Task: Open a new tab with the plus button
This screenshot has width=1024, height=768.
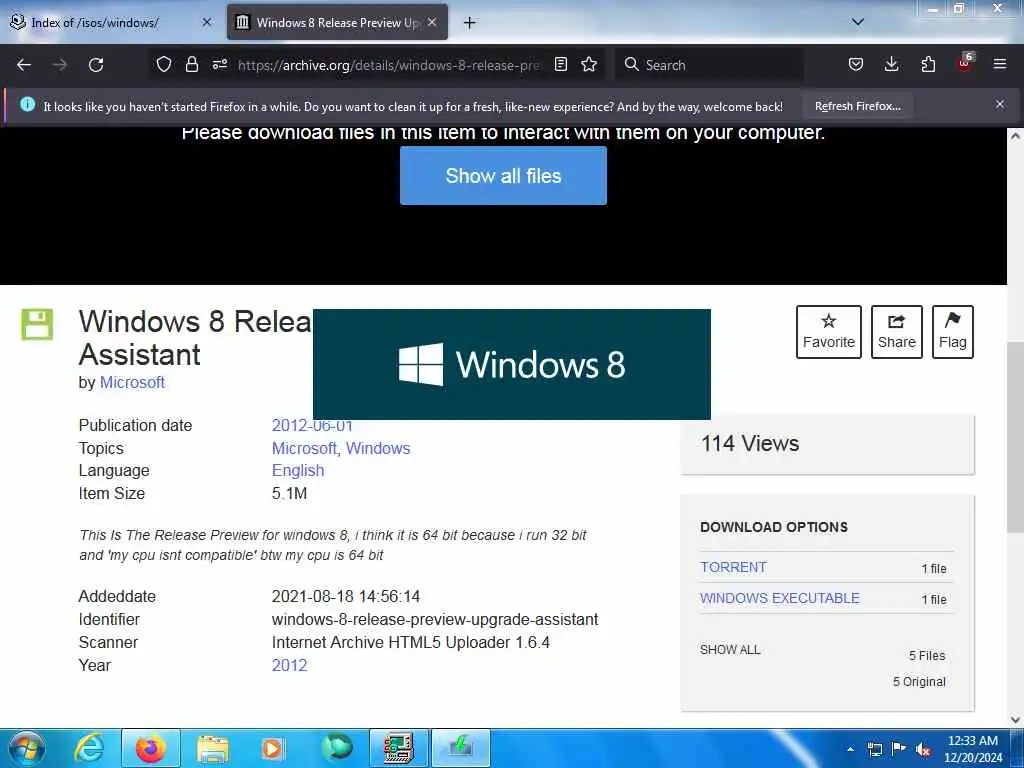Action: click(x=470, y=23)
